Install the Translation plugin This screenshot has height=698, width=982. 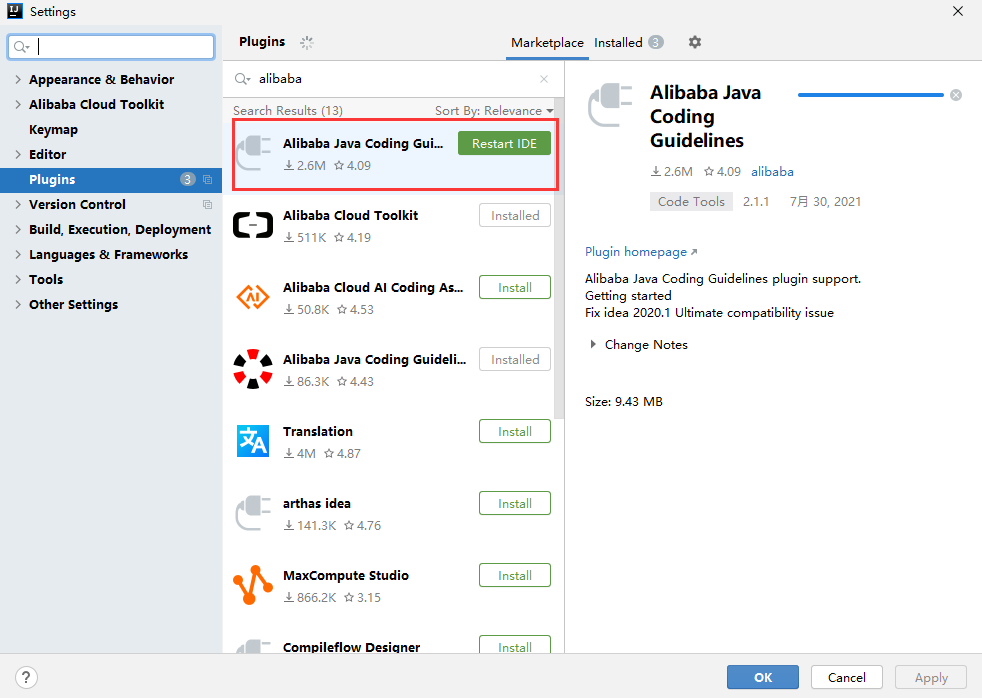[x=515, y=431]
